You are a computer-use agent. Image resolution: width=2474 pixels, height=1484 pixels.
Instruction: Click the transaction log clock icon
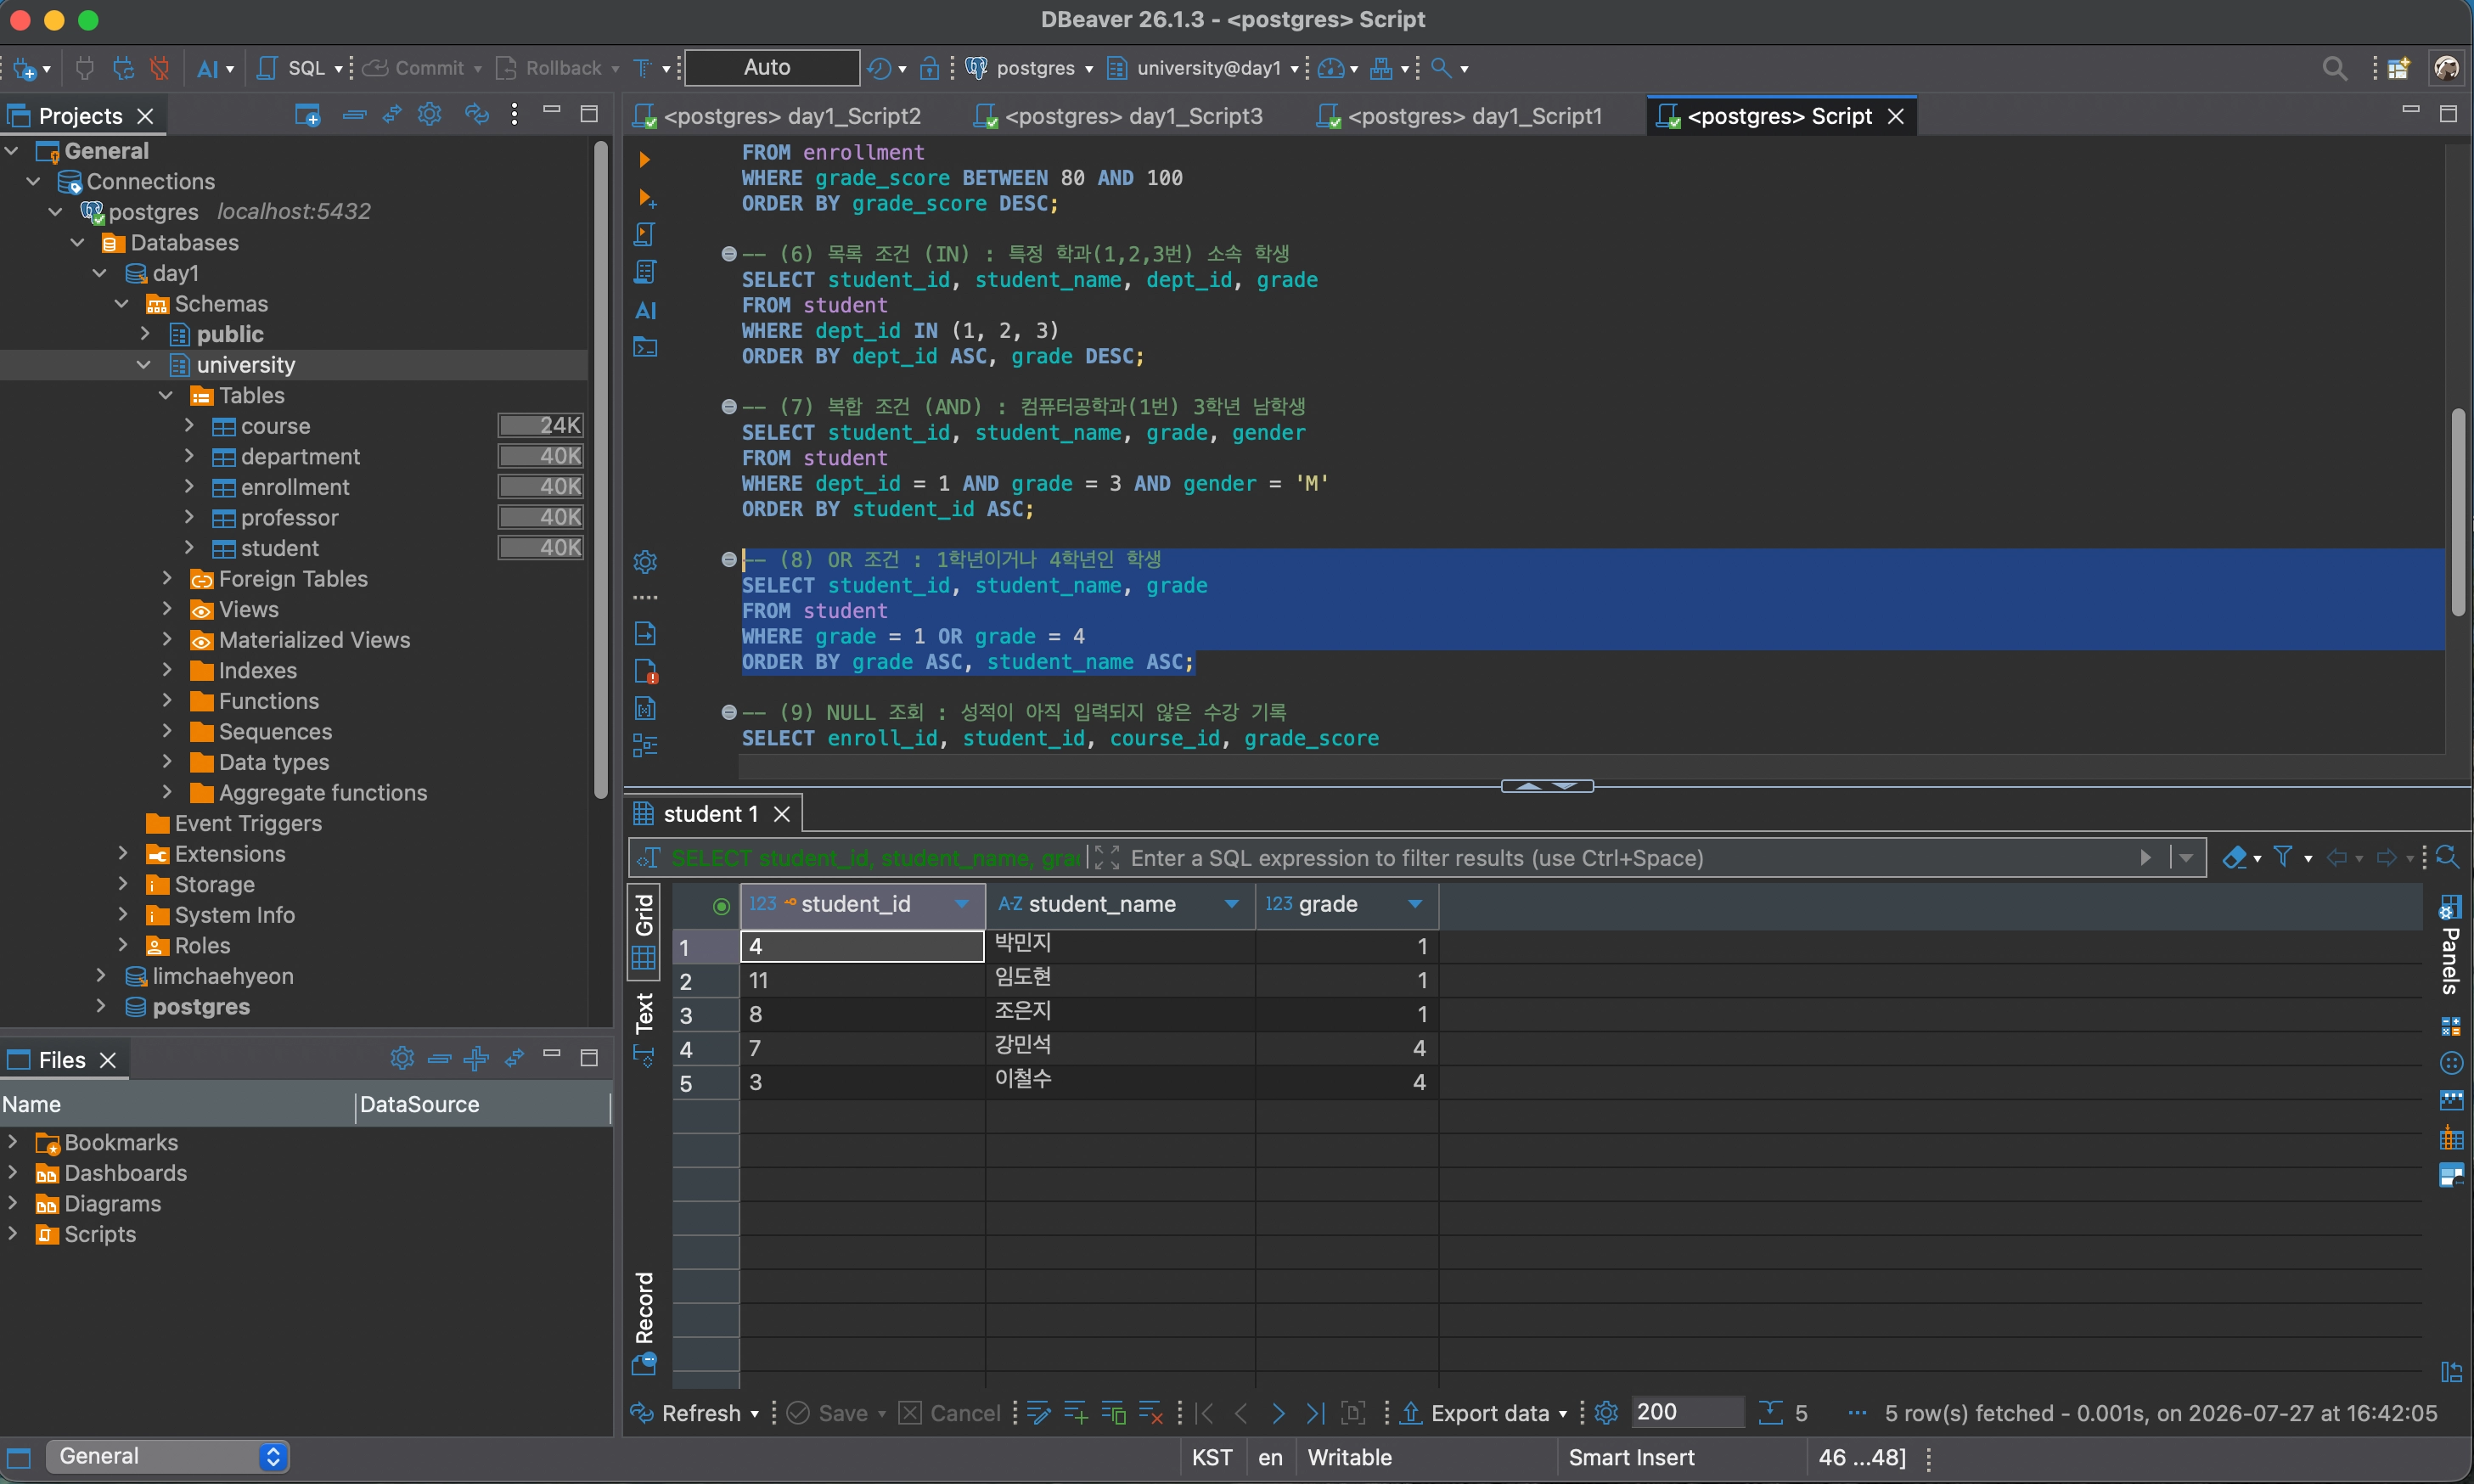879,68
